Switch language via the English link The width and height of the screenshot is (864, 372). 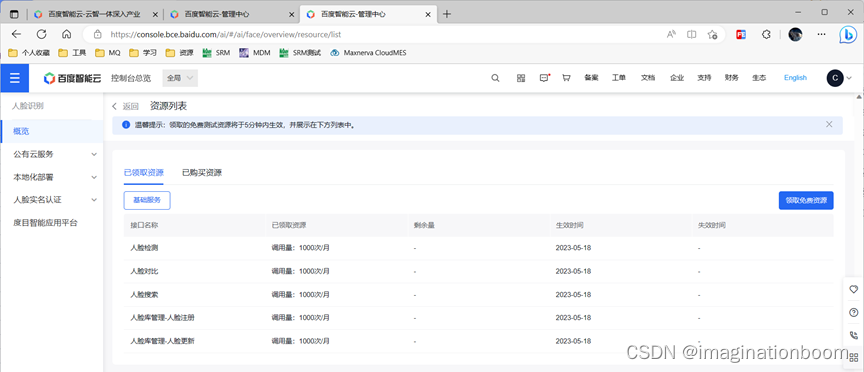795,78
